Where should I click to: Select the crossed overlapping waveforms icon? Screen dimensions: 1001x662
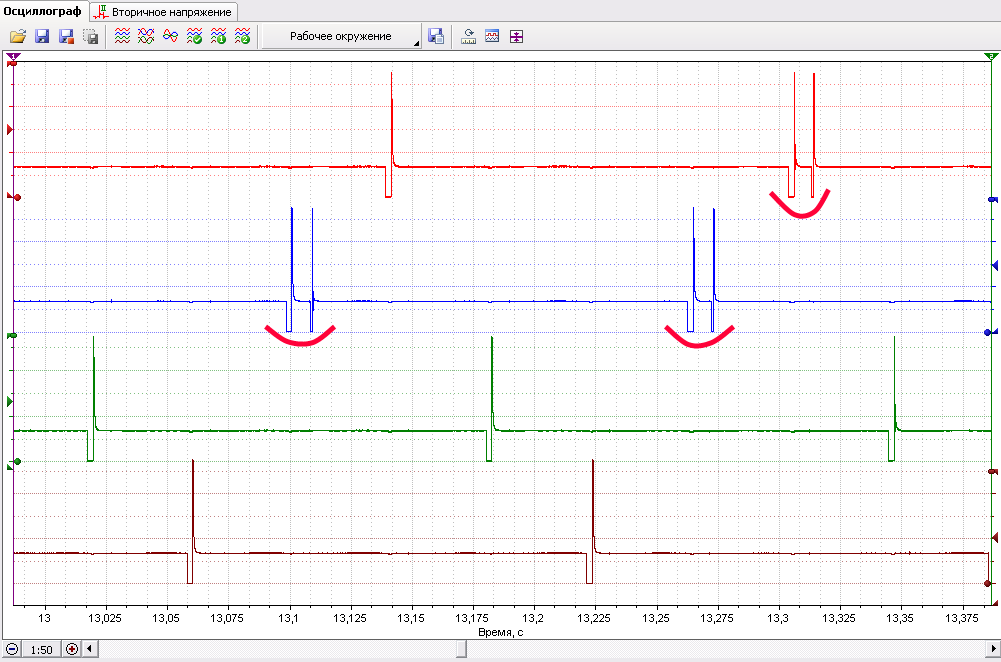click(x=146, y=36)
